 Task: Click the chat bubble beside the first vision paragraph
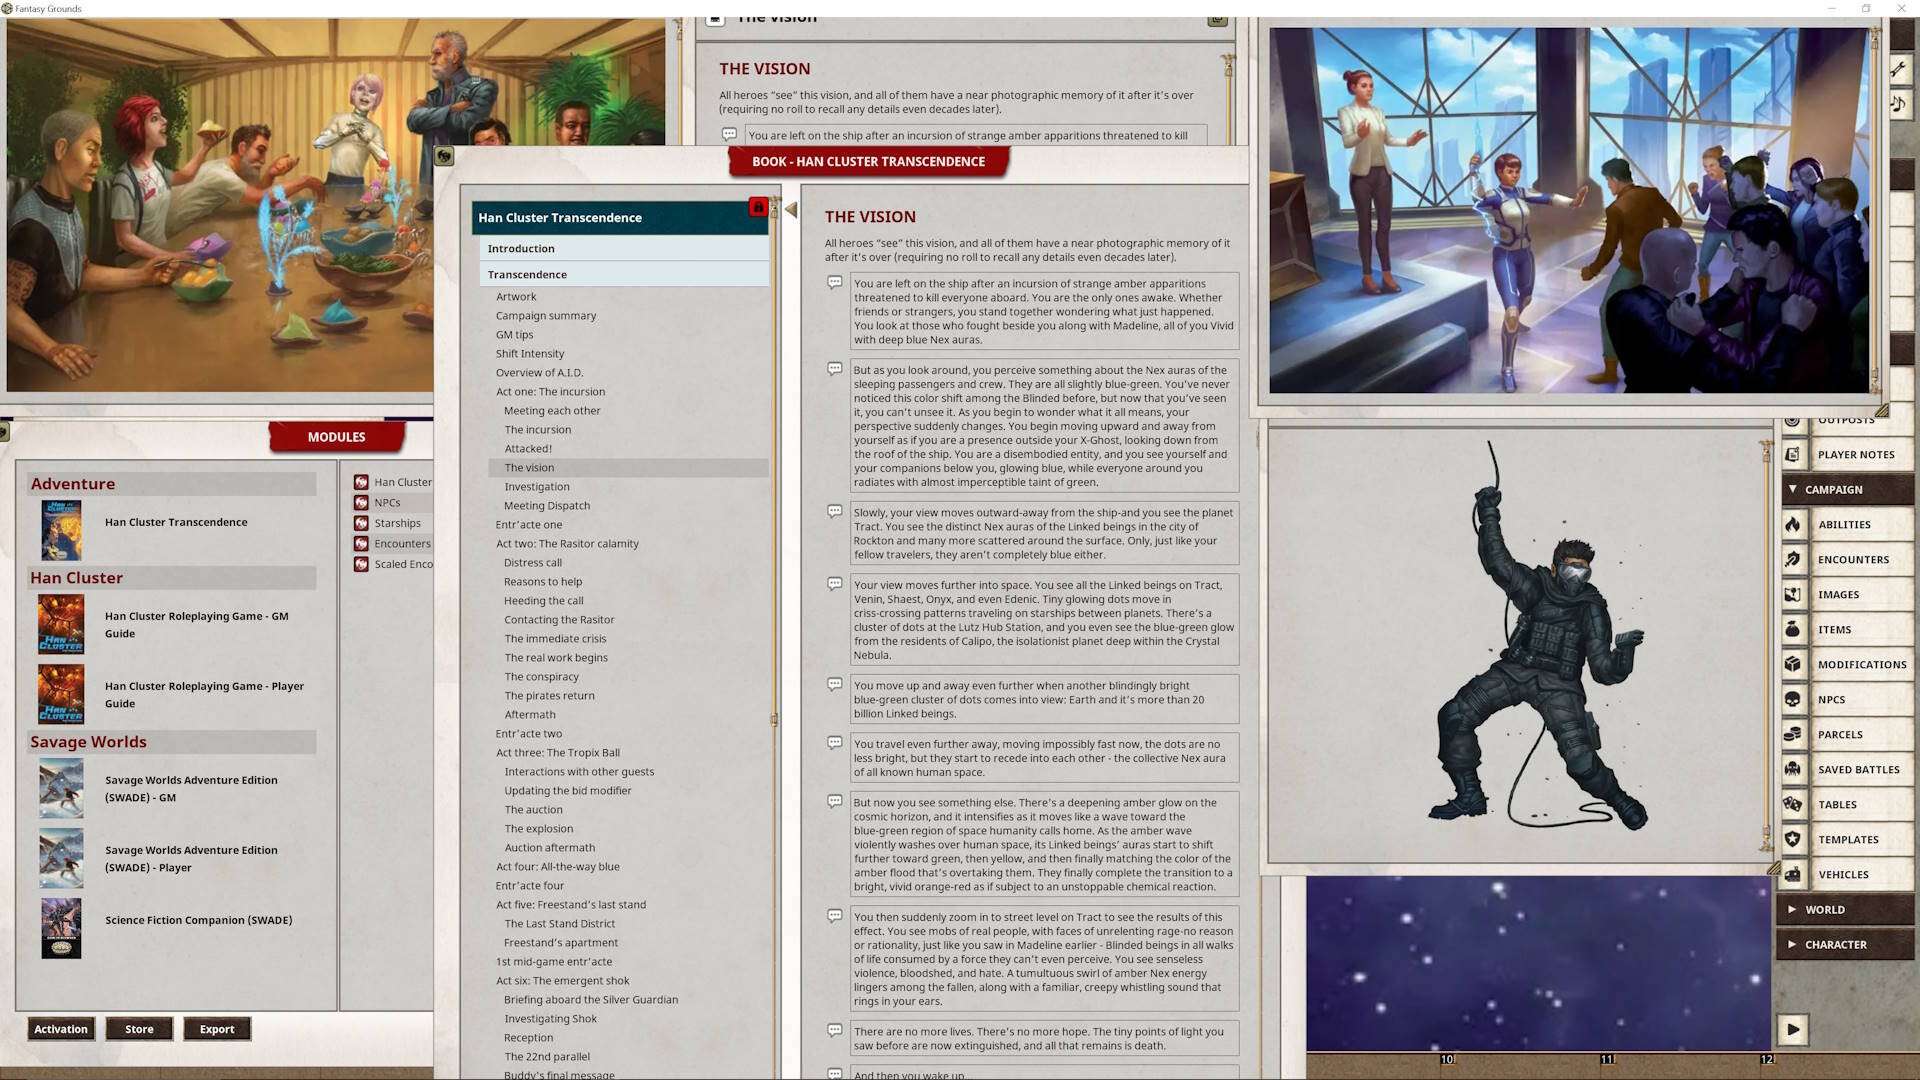tap(834, 283)
